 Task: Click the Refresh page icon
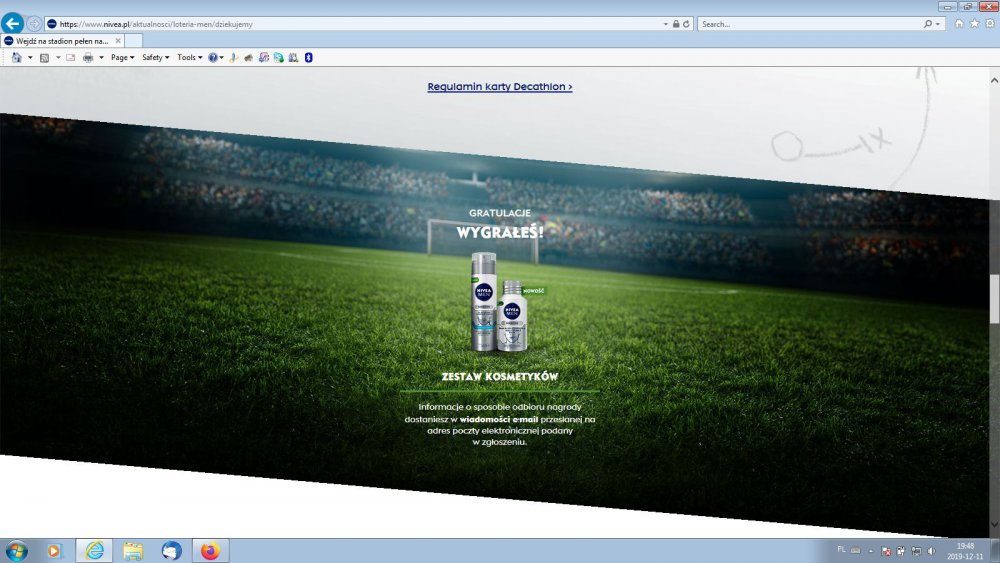pos(686,24)
